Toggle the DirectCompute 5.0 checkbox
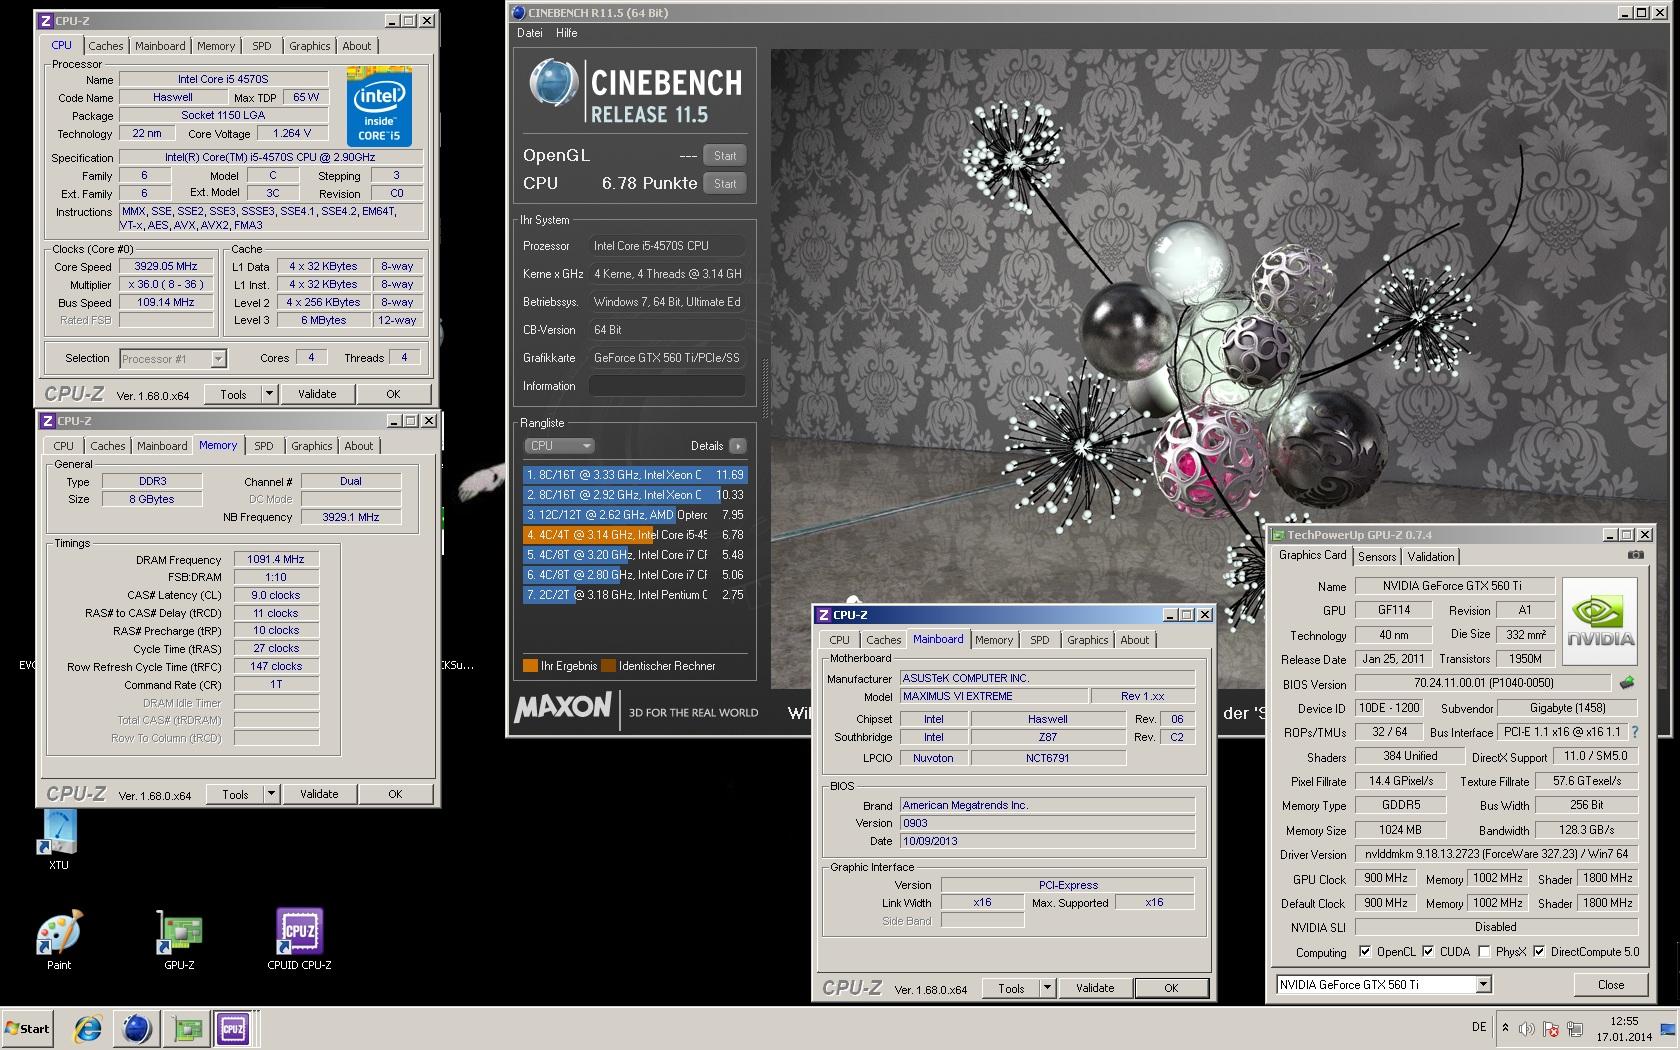1680x1050 pixels. click(1539, 952)
